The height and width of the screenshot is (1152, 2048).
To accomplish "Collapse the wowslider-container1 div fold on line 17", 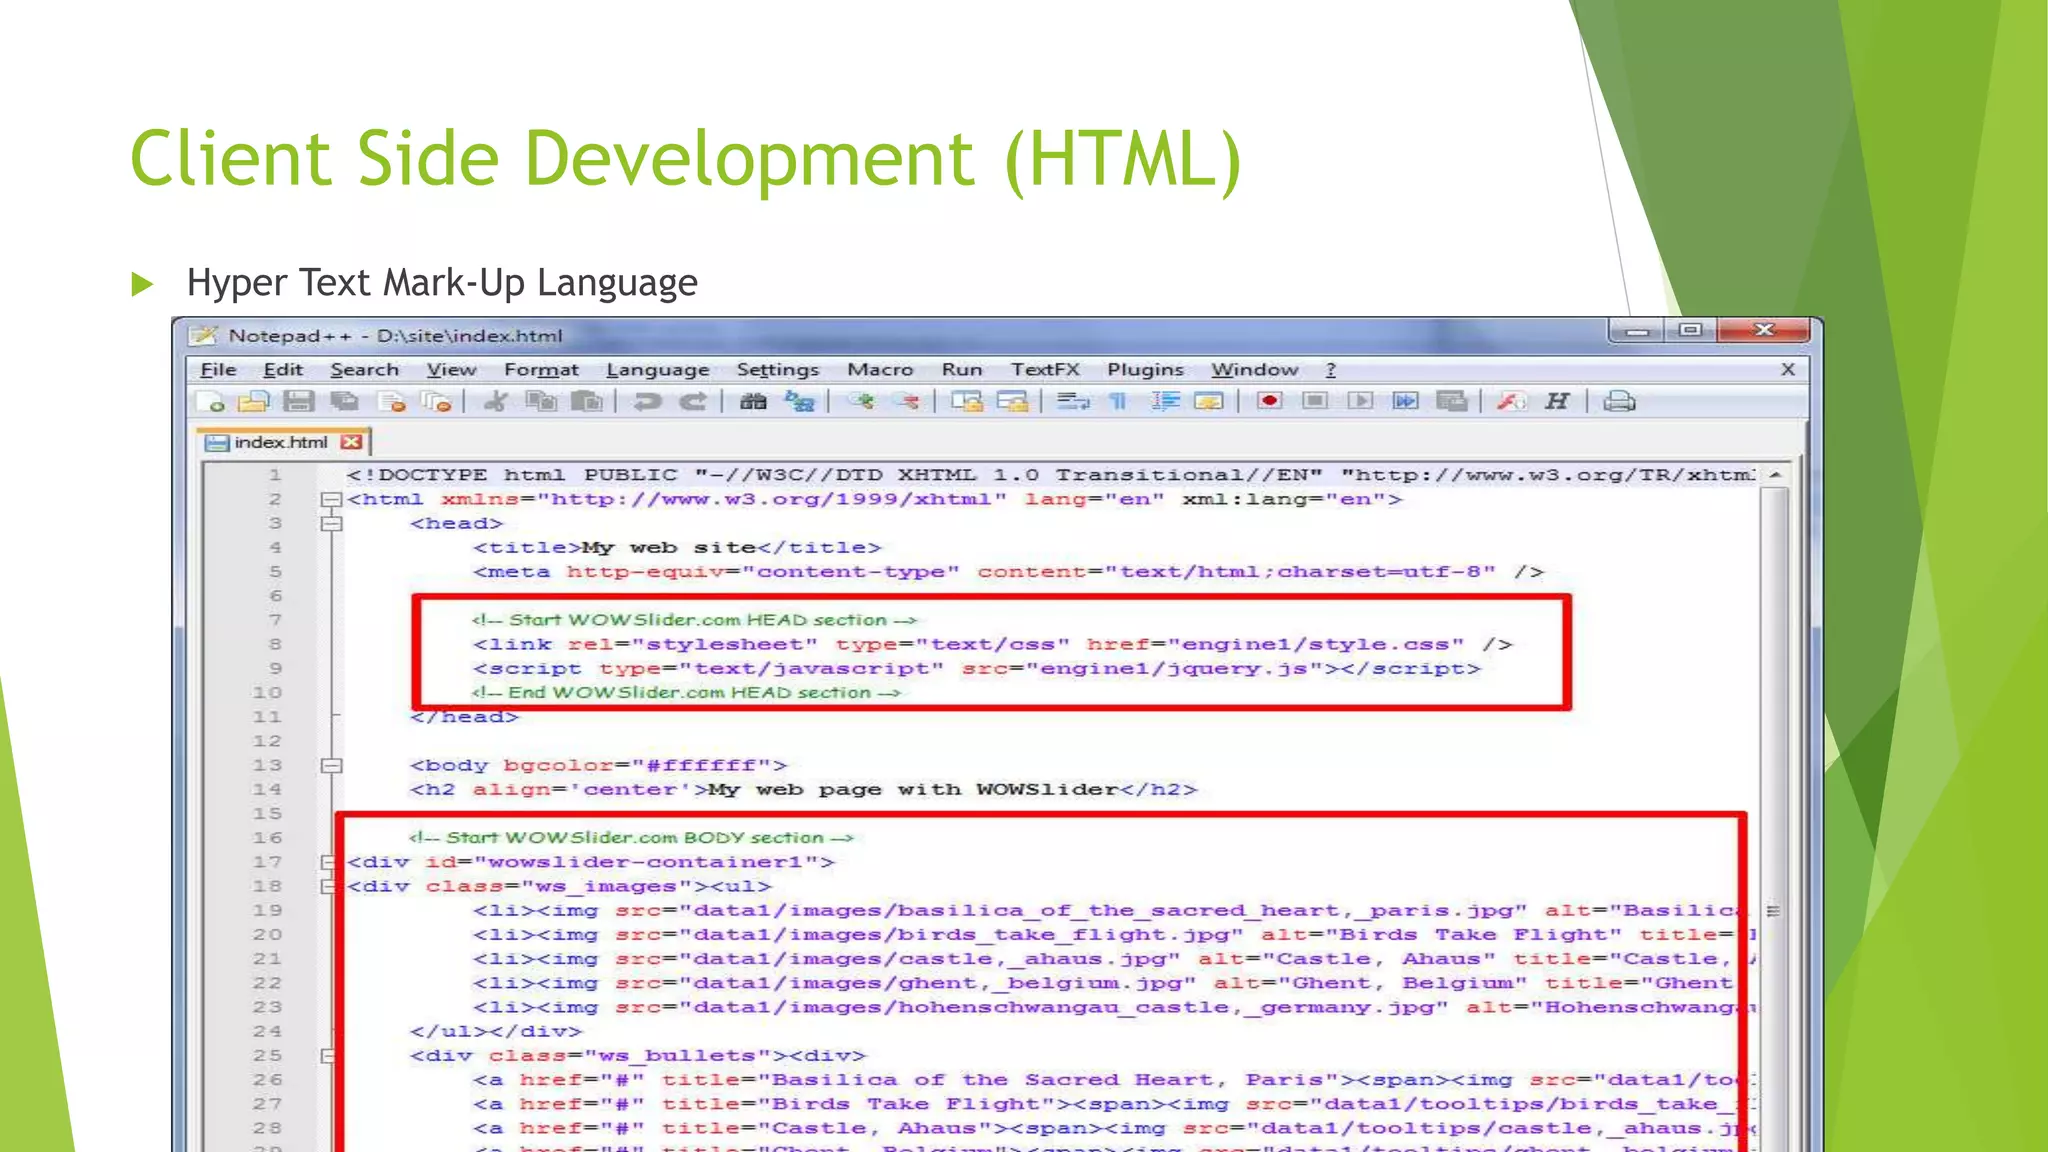I will 327,862.
